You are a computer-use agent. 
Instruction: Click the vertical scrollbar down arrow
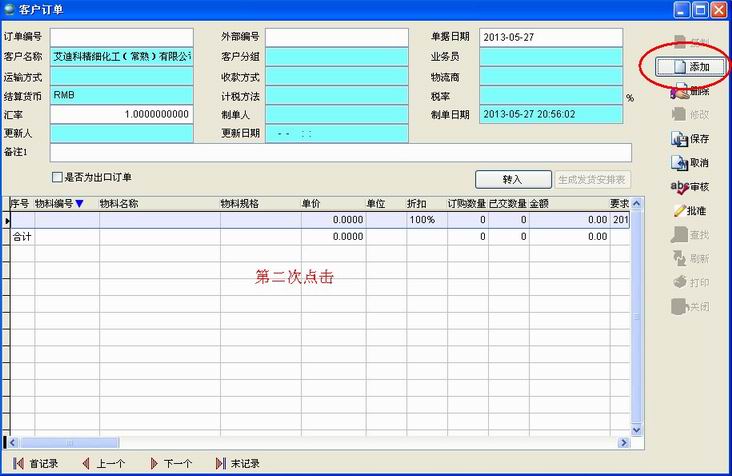tap(624, 429)
